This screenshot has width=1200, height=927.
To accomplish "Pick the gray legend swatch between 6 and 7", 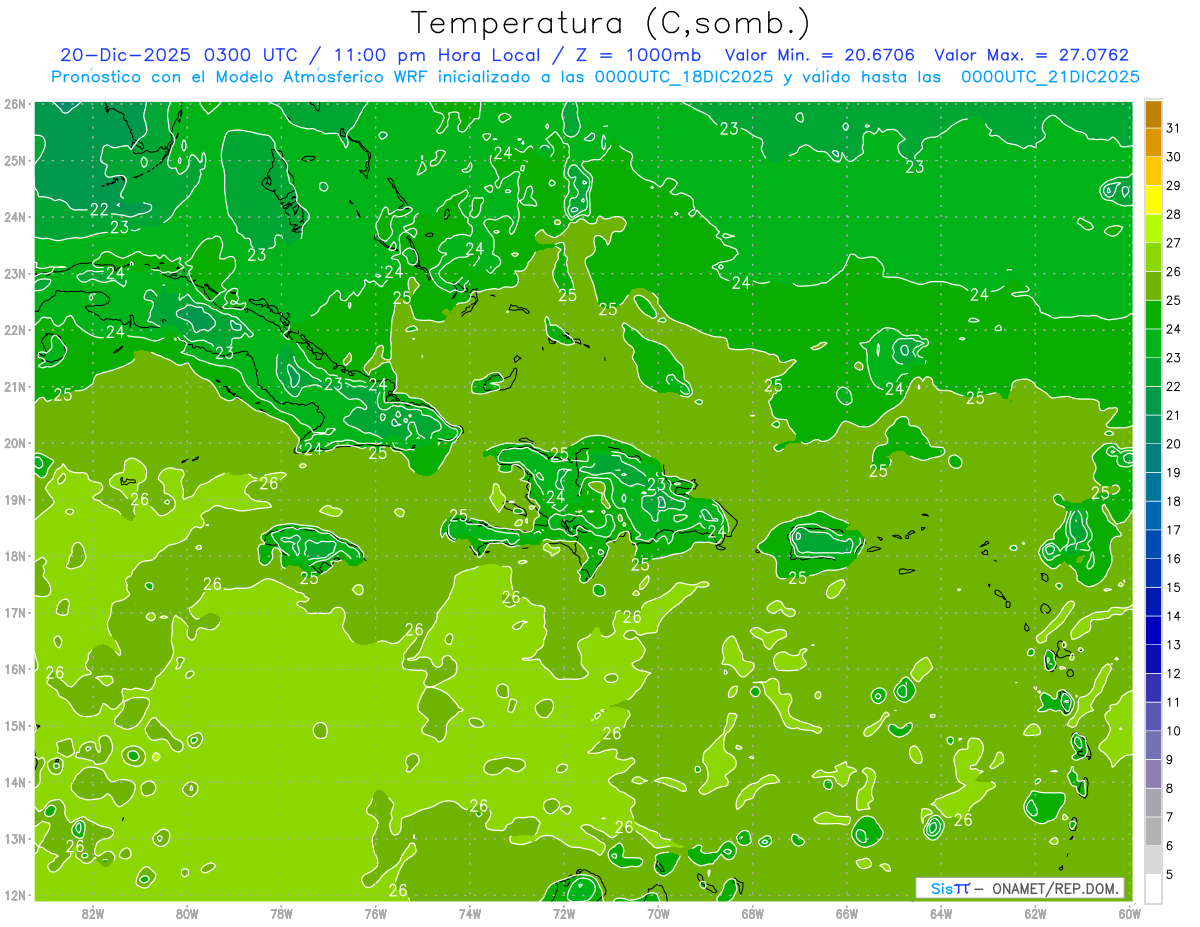I will point(1154,832).
